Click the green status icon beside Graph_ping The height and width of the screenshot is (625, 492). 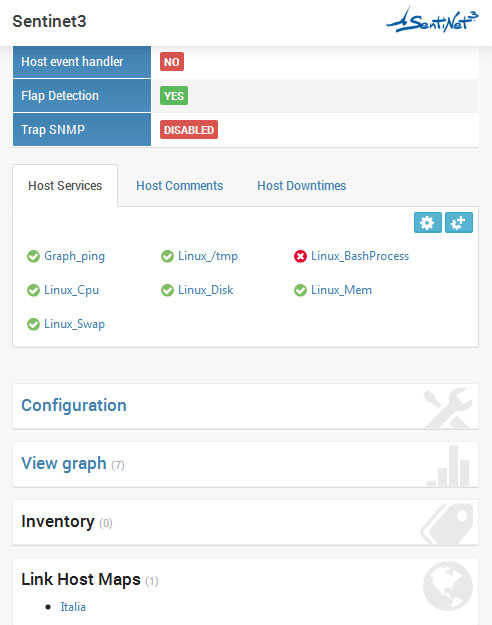point(33,256)
